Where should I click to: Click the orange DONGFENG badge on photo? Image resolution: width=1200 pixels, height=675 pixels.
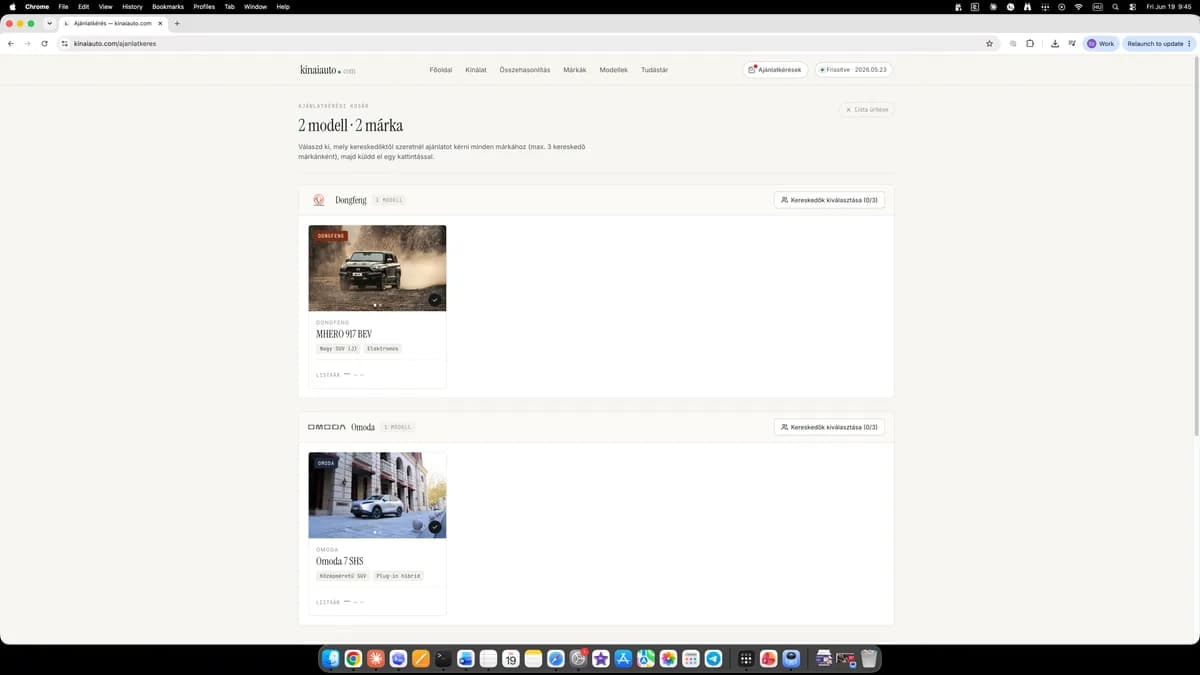coord(331,236)
